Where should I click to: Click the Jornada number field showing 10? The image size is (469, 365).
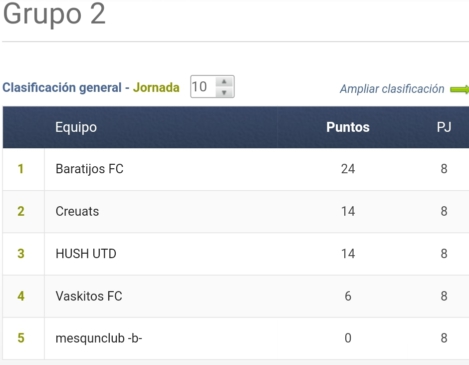tap(203, 87)
